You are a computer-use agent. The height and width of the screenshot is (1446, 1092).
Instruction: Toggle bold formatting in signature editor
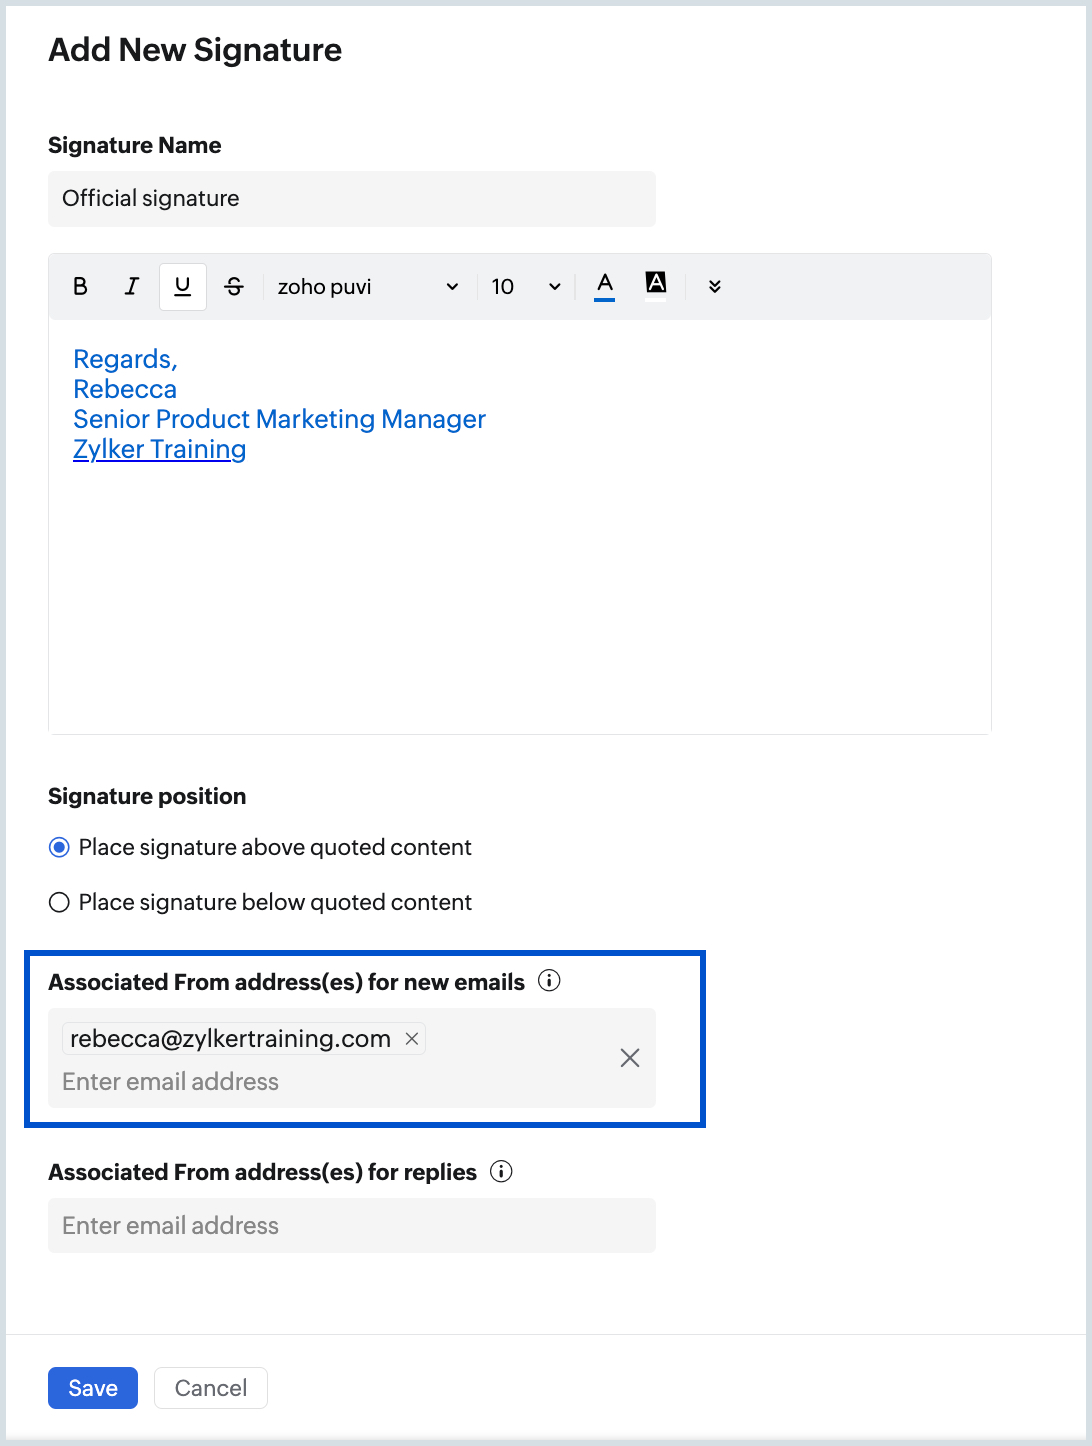click(x=80, y=287)
